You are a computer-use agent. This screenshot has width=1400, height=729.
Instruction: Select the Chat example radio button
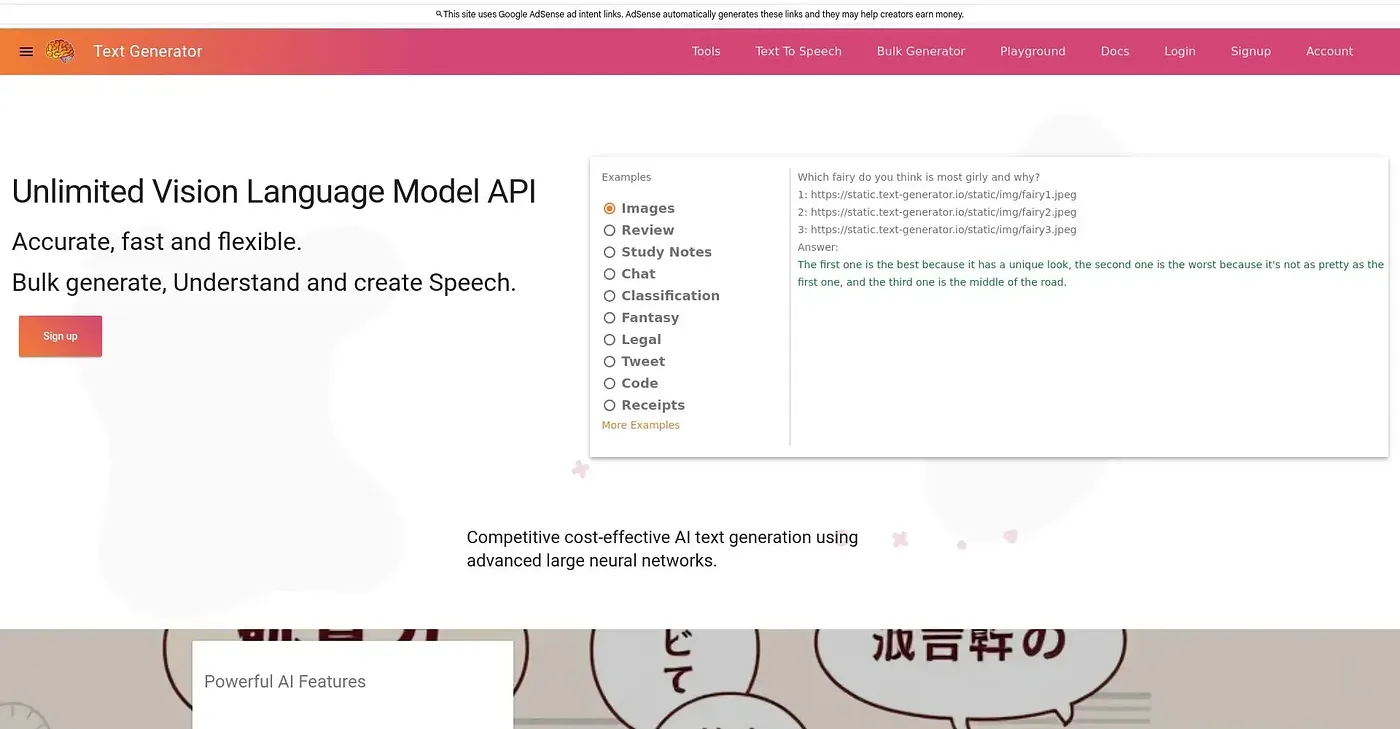tap(609, 275)
